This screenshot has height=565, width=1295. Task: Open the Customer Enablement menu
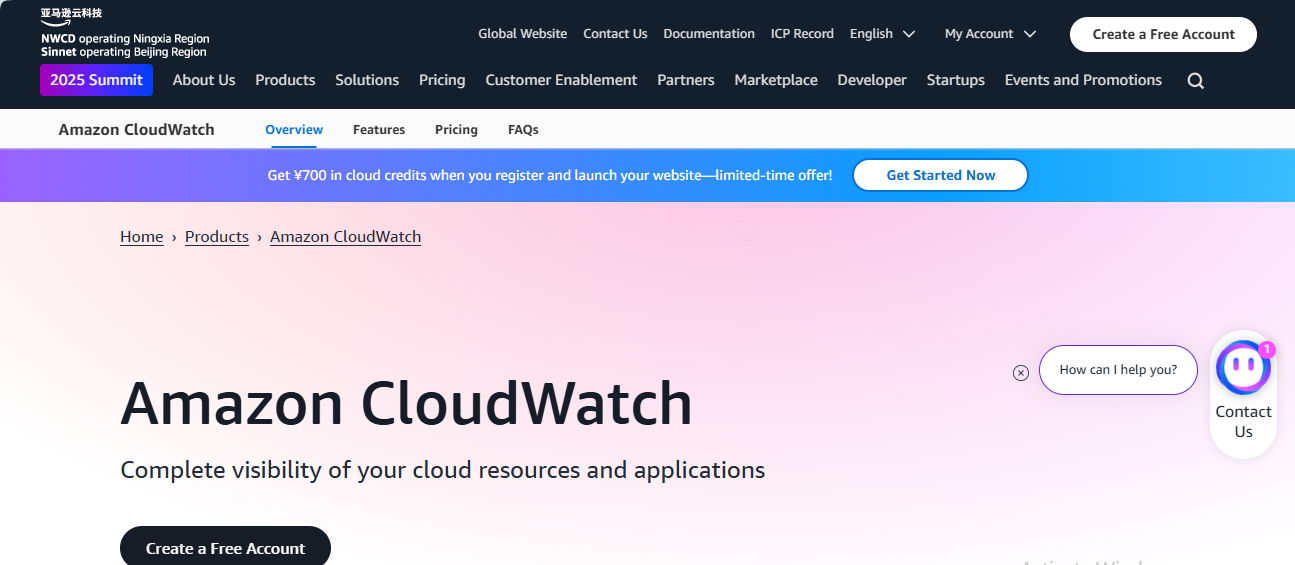[x=561, y=80]
